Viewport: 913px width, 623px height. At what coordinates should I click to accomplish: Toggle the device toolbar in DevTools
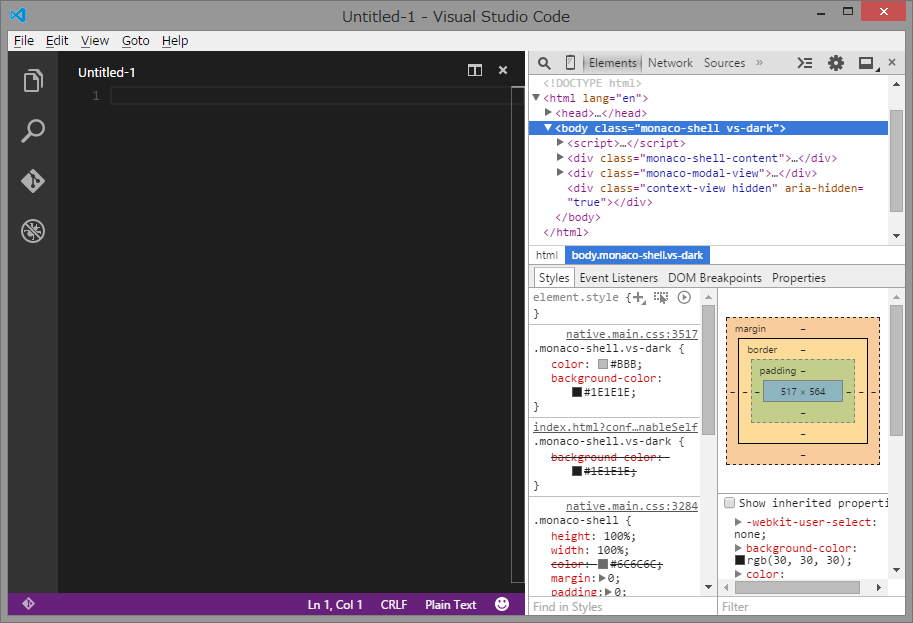[x=569, y=62]
